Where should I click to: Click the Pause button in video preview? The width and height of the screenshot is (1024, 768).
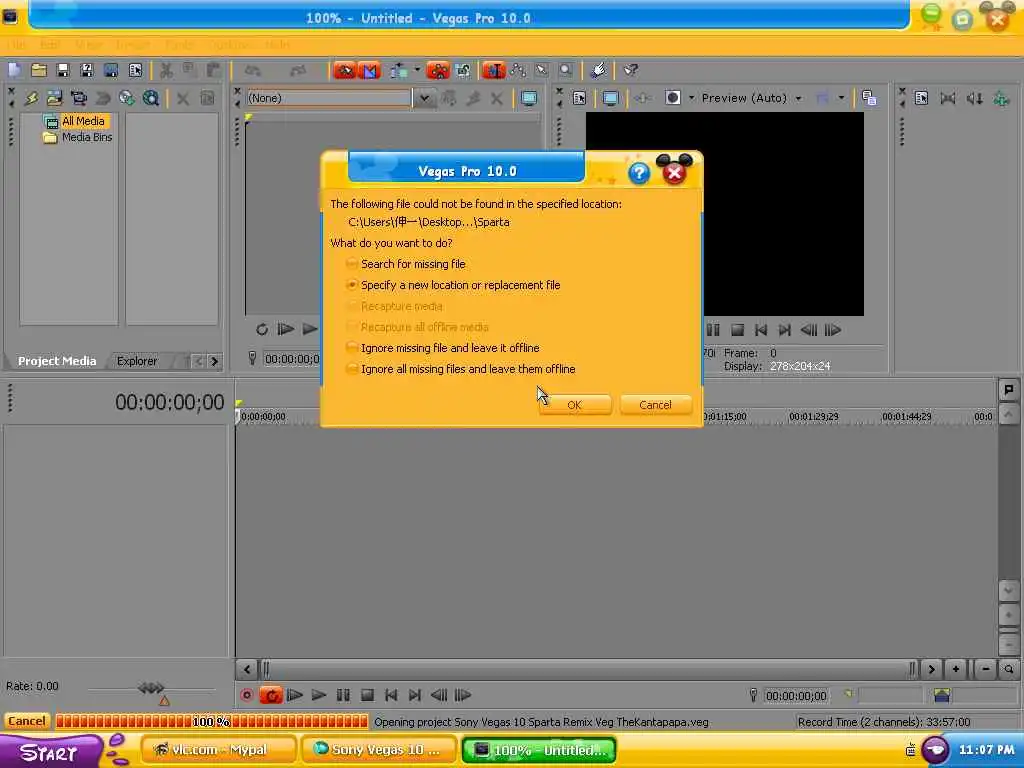(713, 330)
